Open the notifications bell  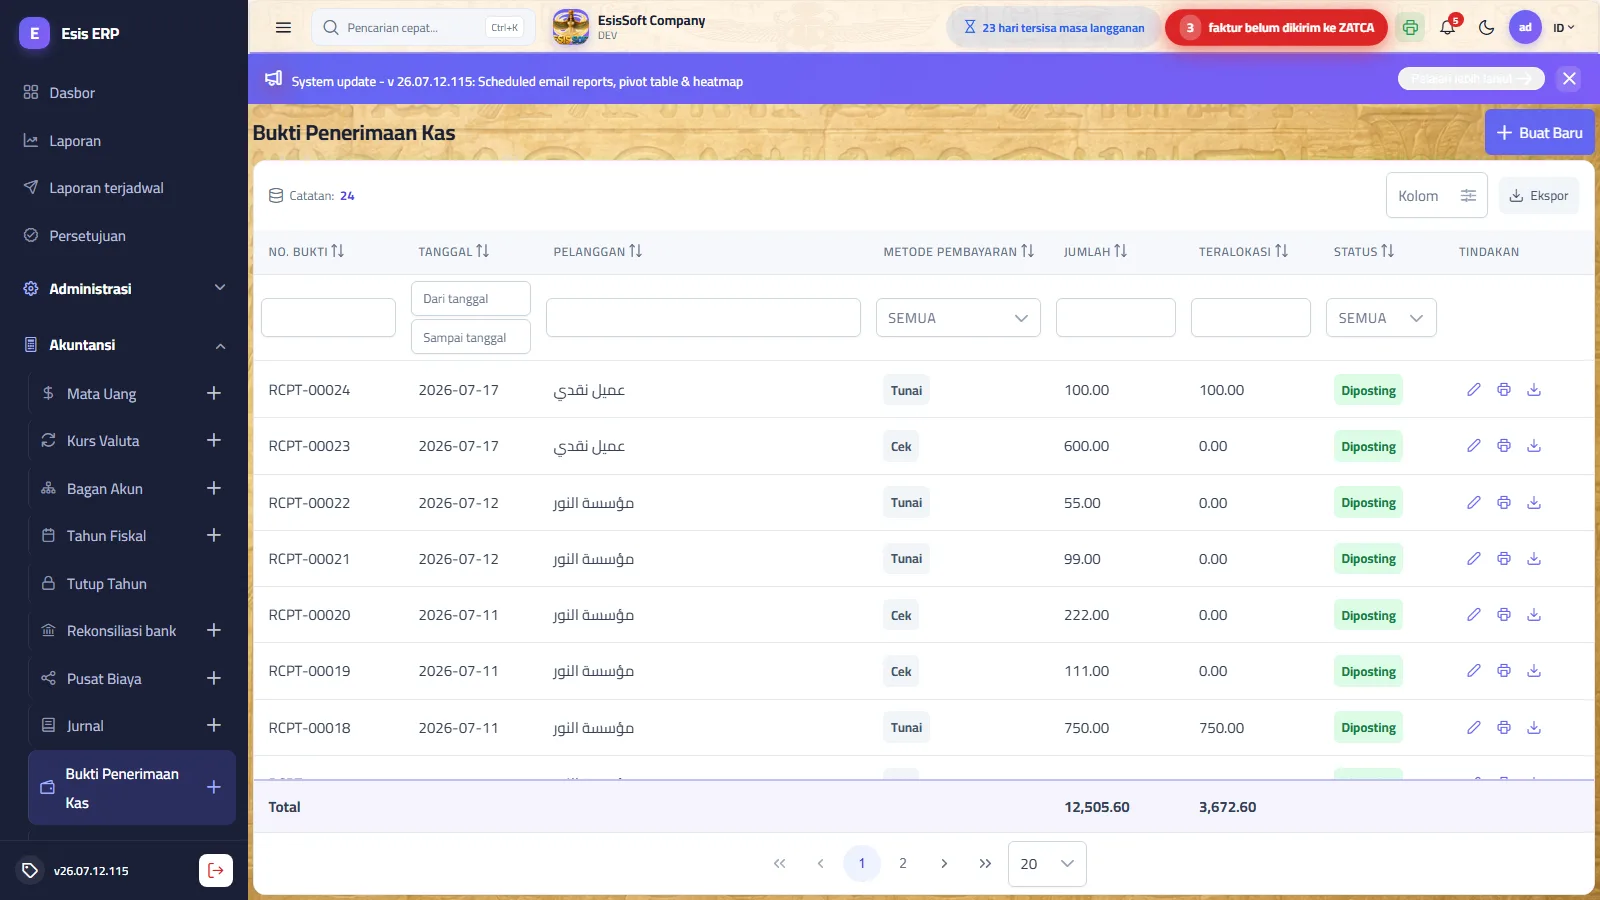pos(1448,28)
